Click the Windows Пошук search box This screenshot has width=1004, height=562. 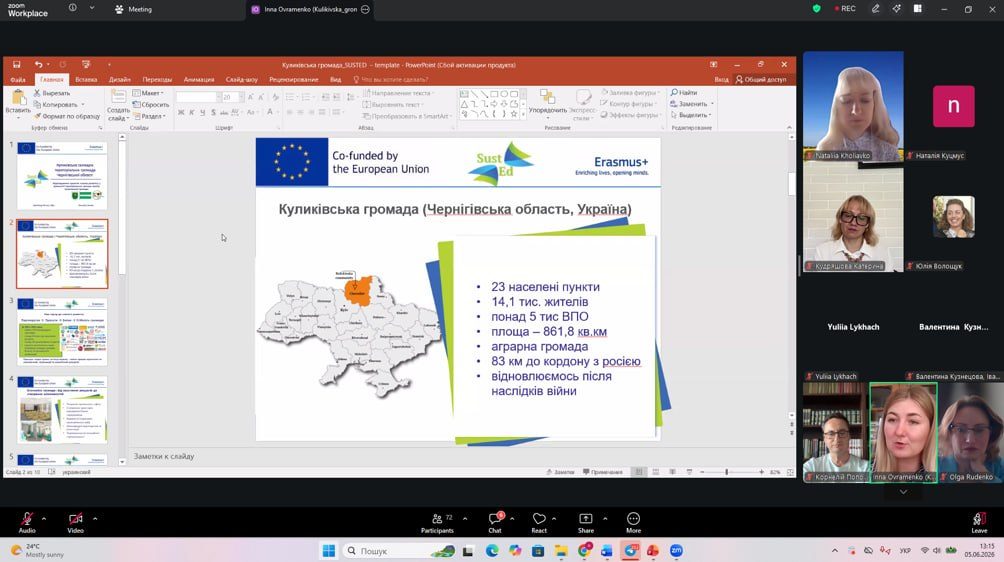400,550
